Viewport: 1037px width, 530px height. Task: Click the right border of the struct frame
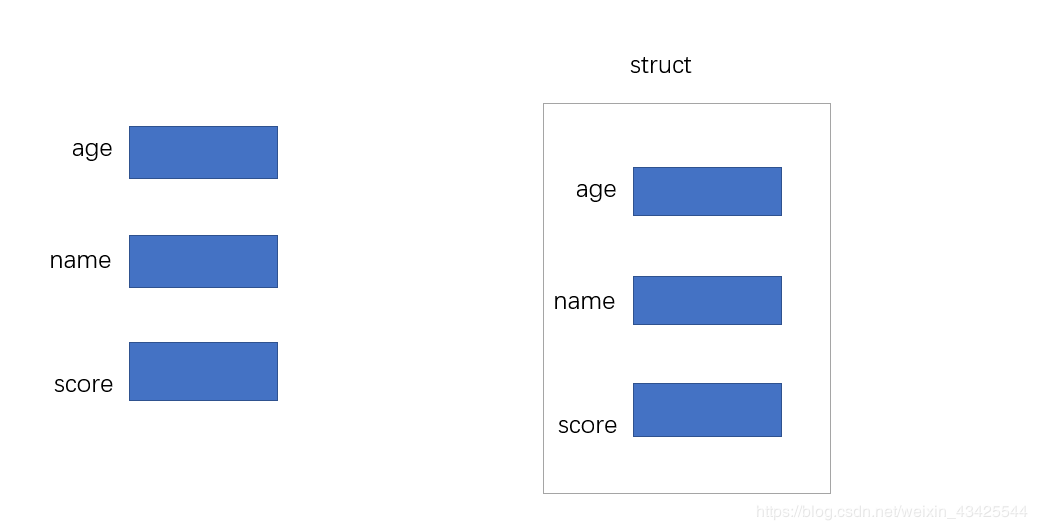[x=830, y=298]
